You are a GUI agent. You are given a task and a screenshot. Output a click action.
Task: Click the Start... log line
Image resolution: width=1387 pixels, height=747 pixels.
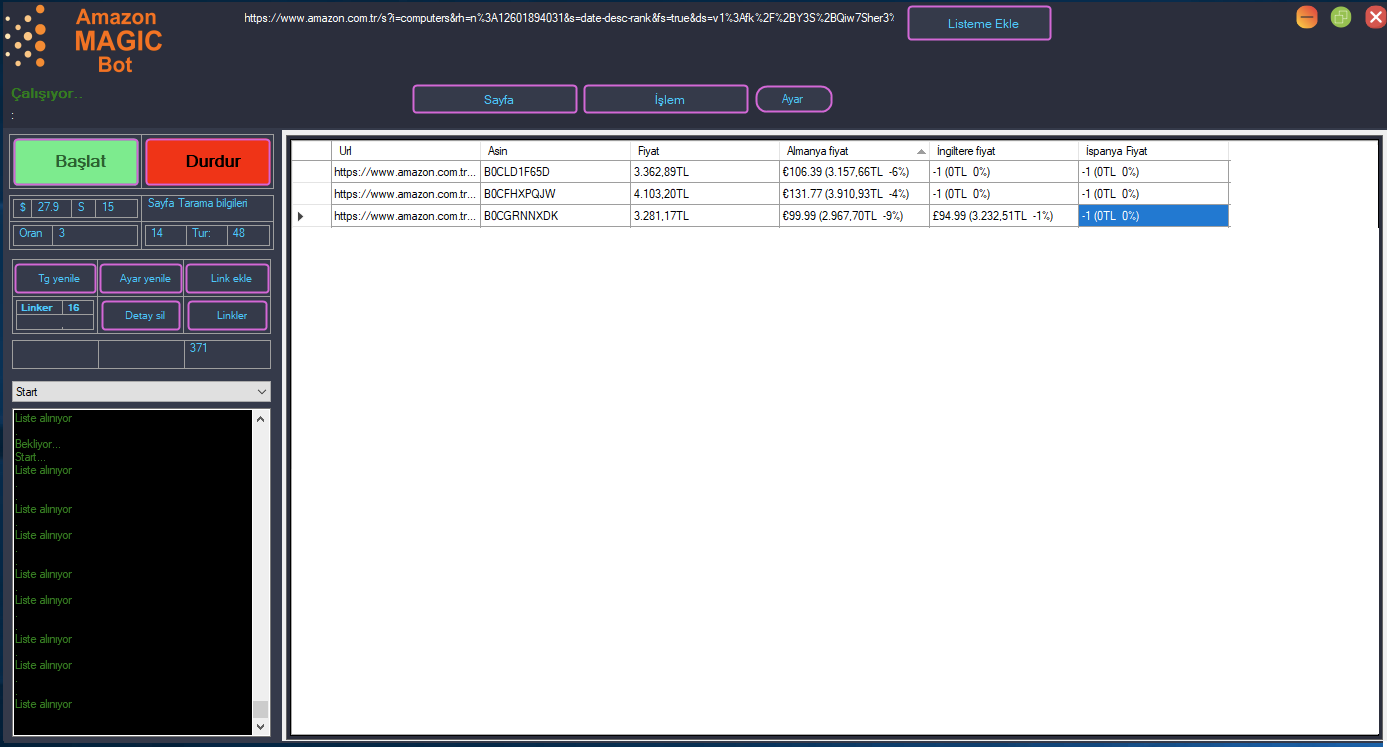coord(31,457)
